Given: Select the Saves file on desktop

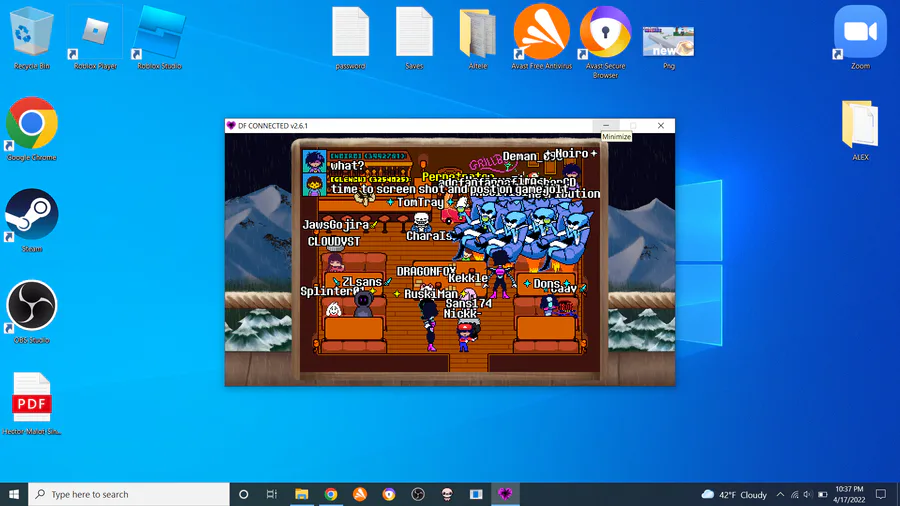Looking at the screenshot, I should 414,38.
